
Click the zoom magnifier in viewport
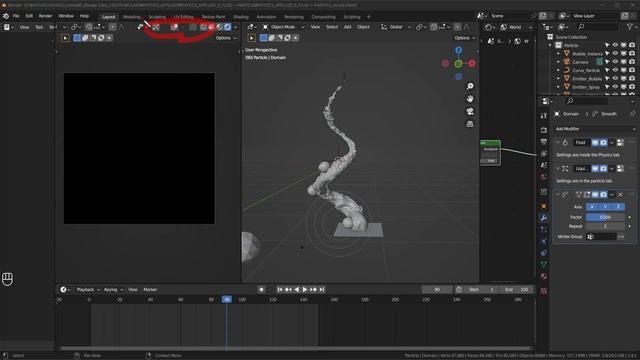point(470,86)
